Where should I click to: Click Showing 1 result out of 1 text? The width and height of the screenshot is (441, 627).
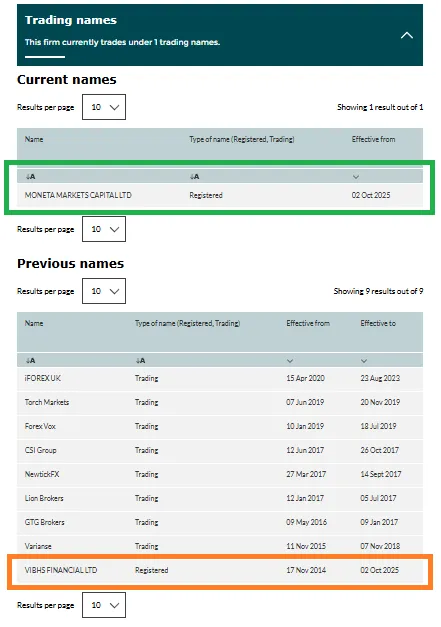coord(380,107)
